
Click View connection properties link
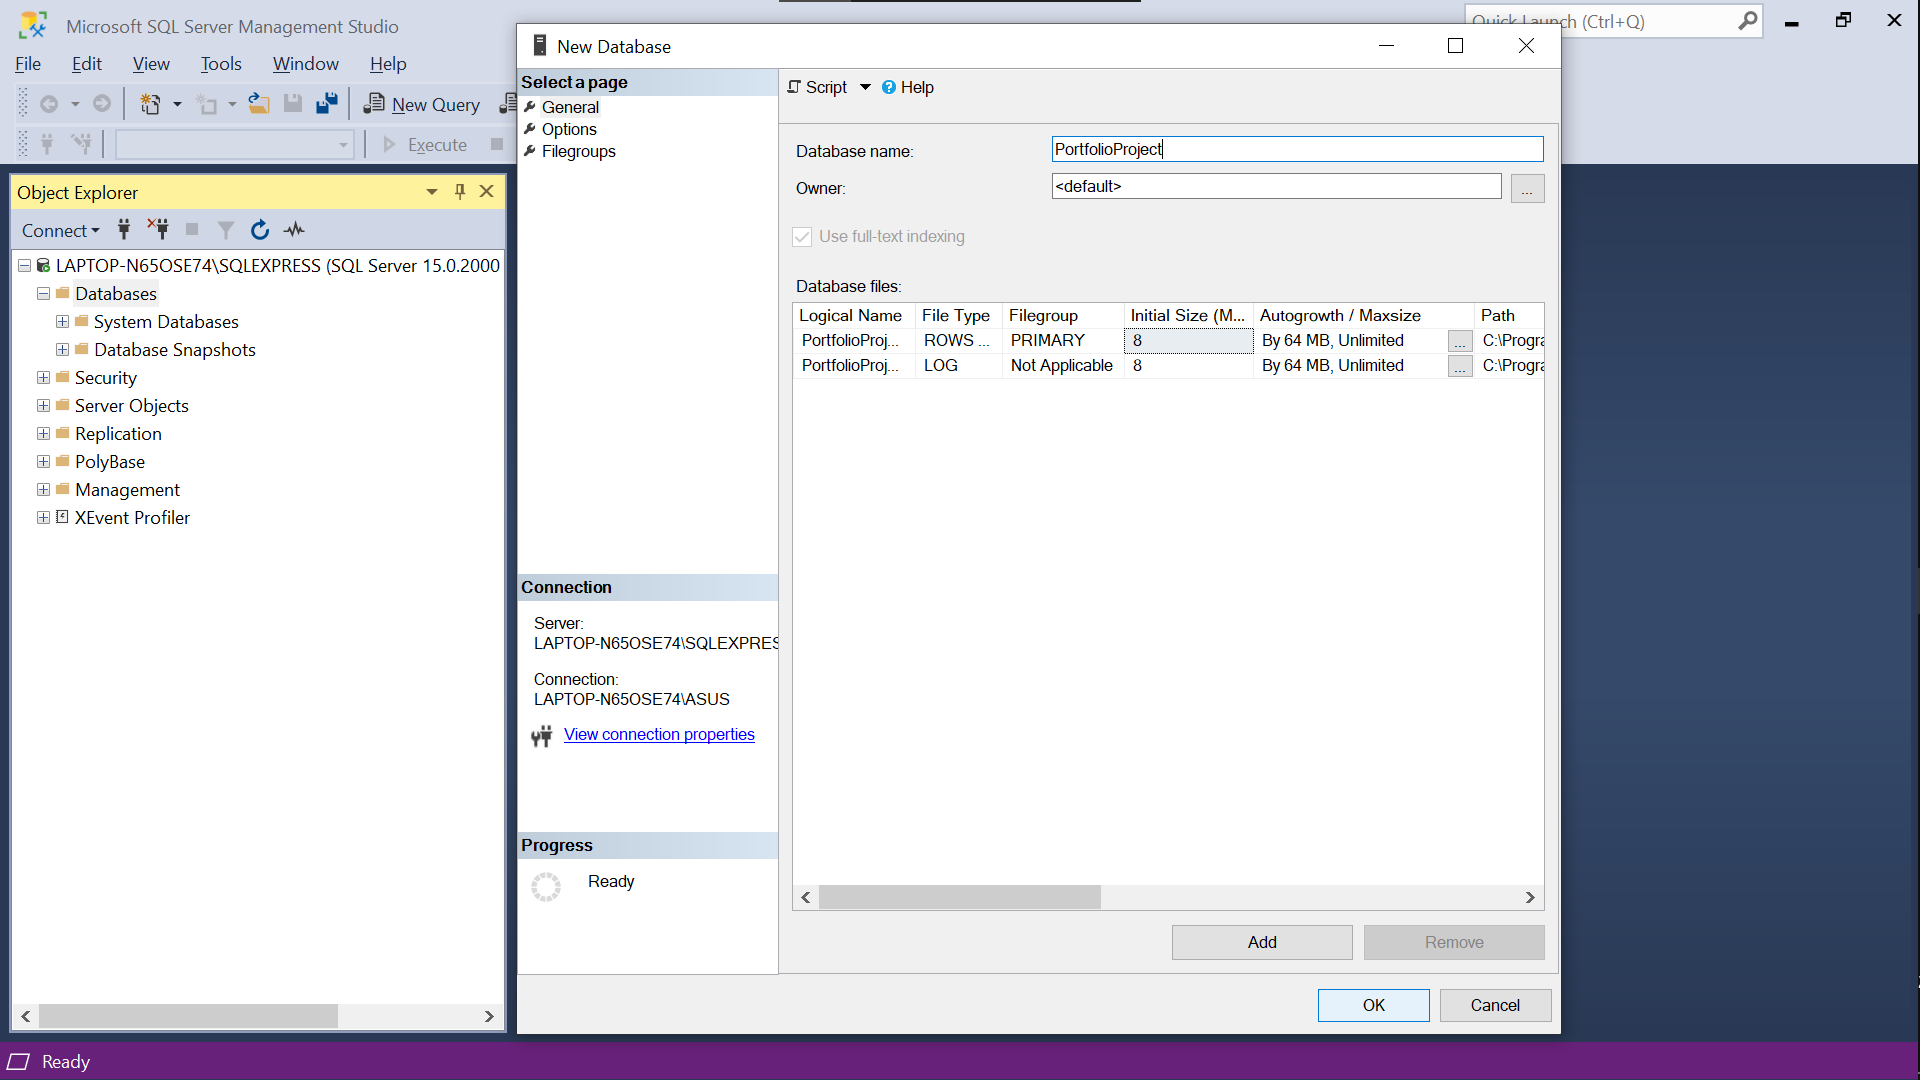click(x=659, y=735)
